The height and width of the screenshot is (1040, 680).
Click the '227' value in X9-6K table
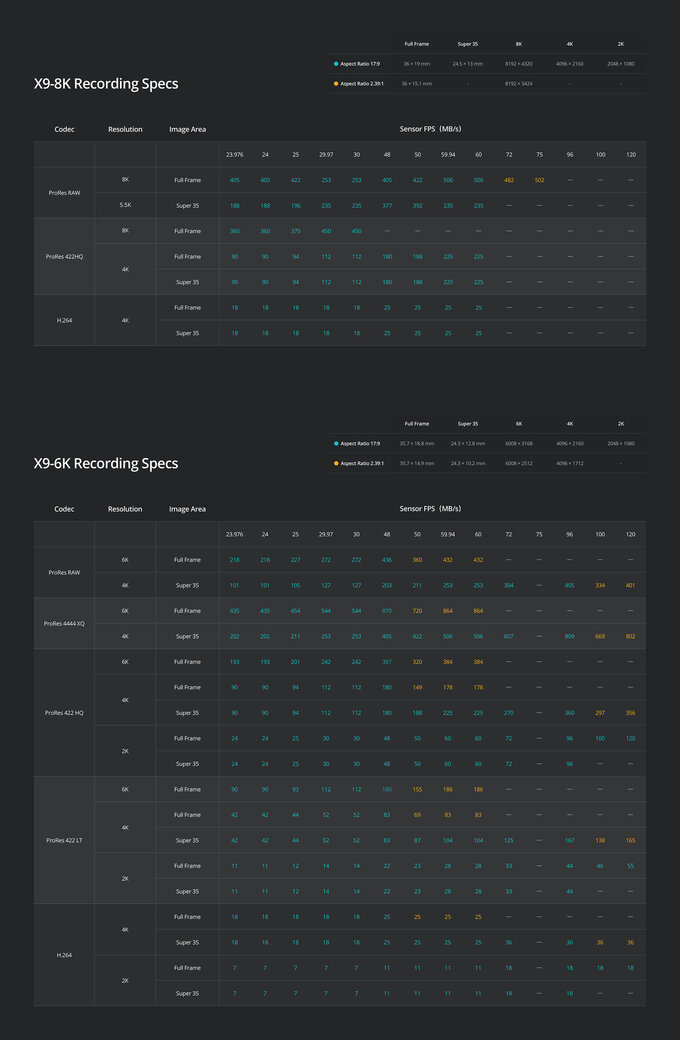click(x=296, y=560)
